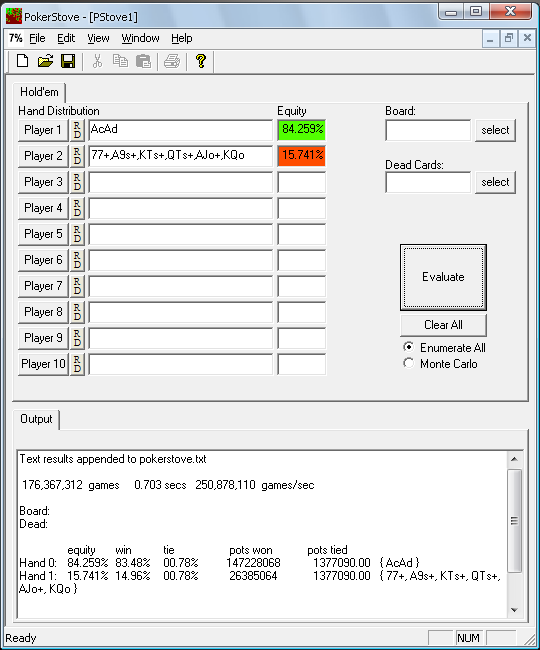Screen dimensions: 540x650
Task: Minimize the inner PStove1 document window
Action: [x=490, y=39]
